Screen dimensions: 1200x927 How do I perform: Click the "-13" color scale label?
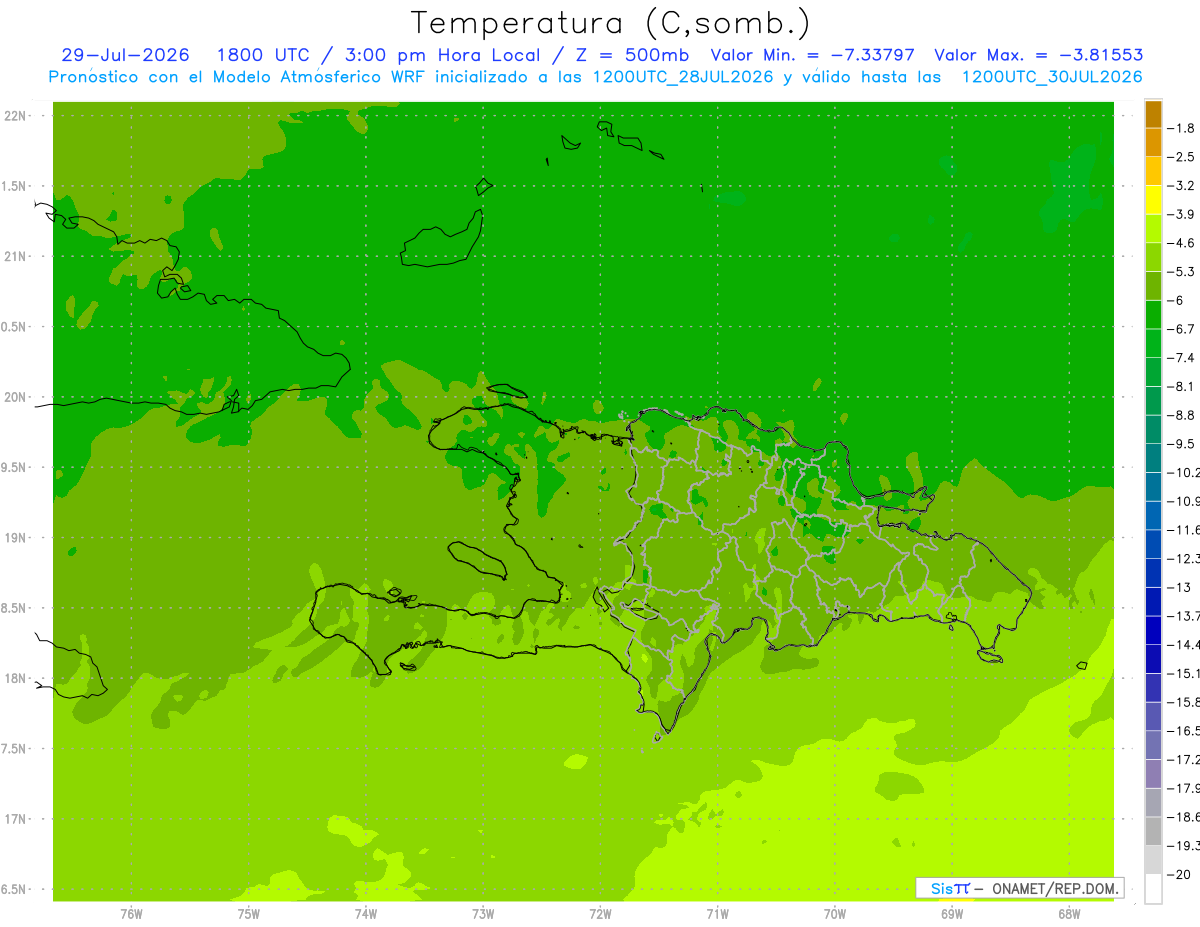point(1180,587)
